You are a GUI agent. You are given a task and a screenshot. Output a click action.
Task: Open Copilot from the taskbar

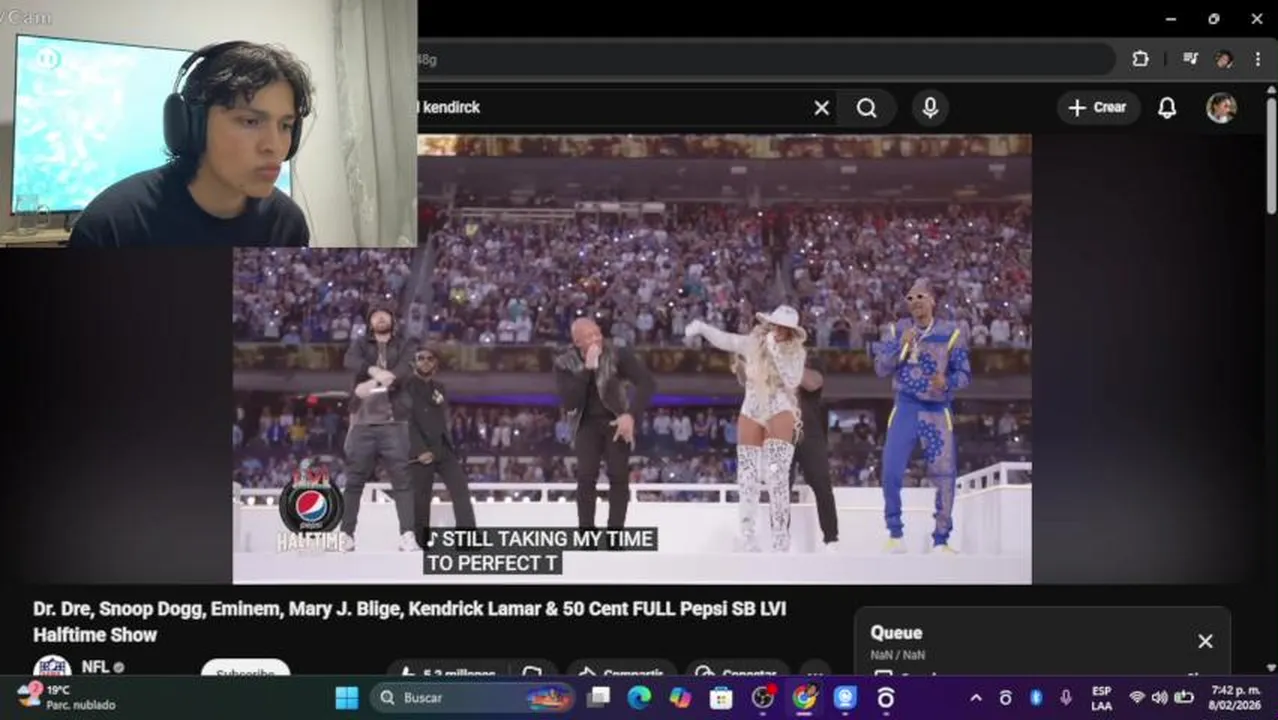680,698
